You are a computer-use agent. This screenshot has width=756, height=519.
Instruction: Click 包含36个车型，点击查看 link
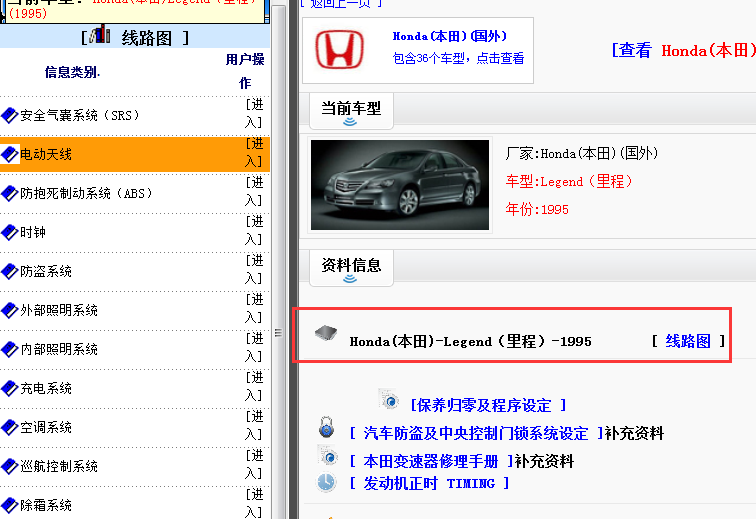(x=458, y=58)
